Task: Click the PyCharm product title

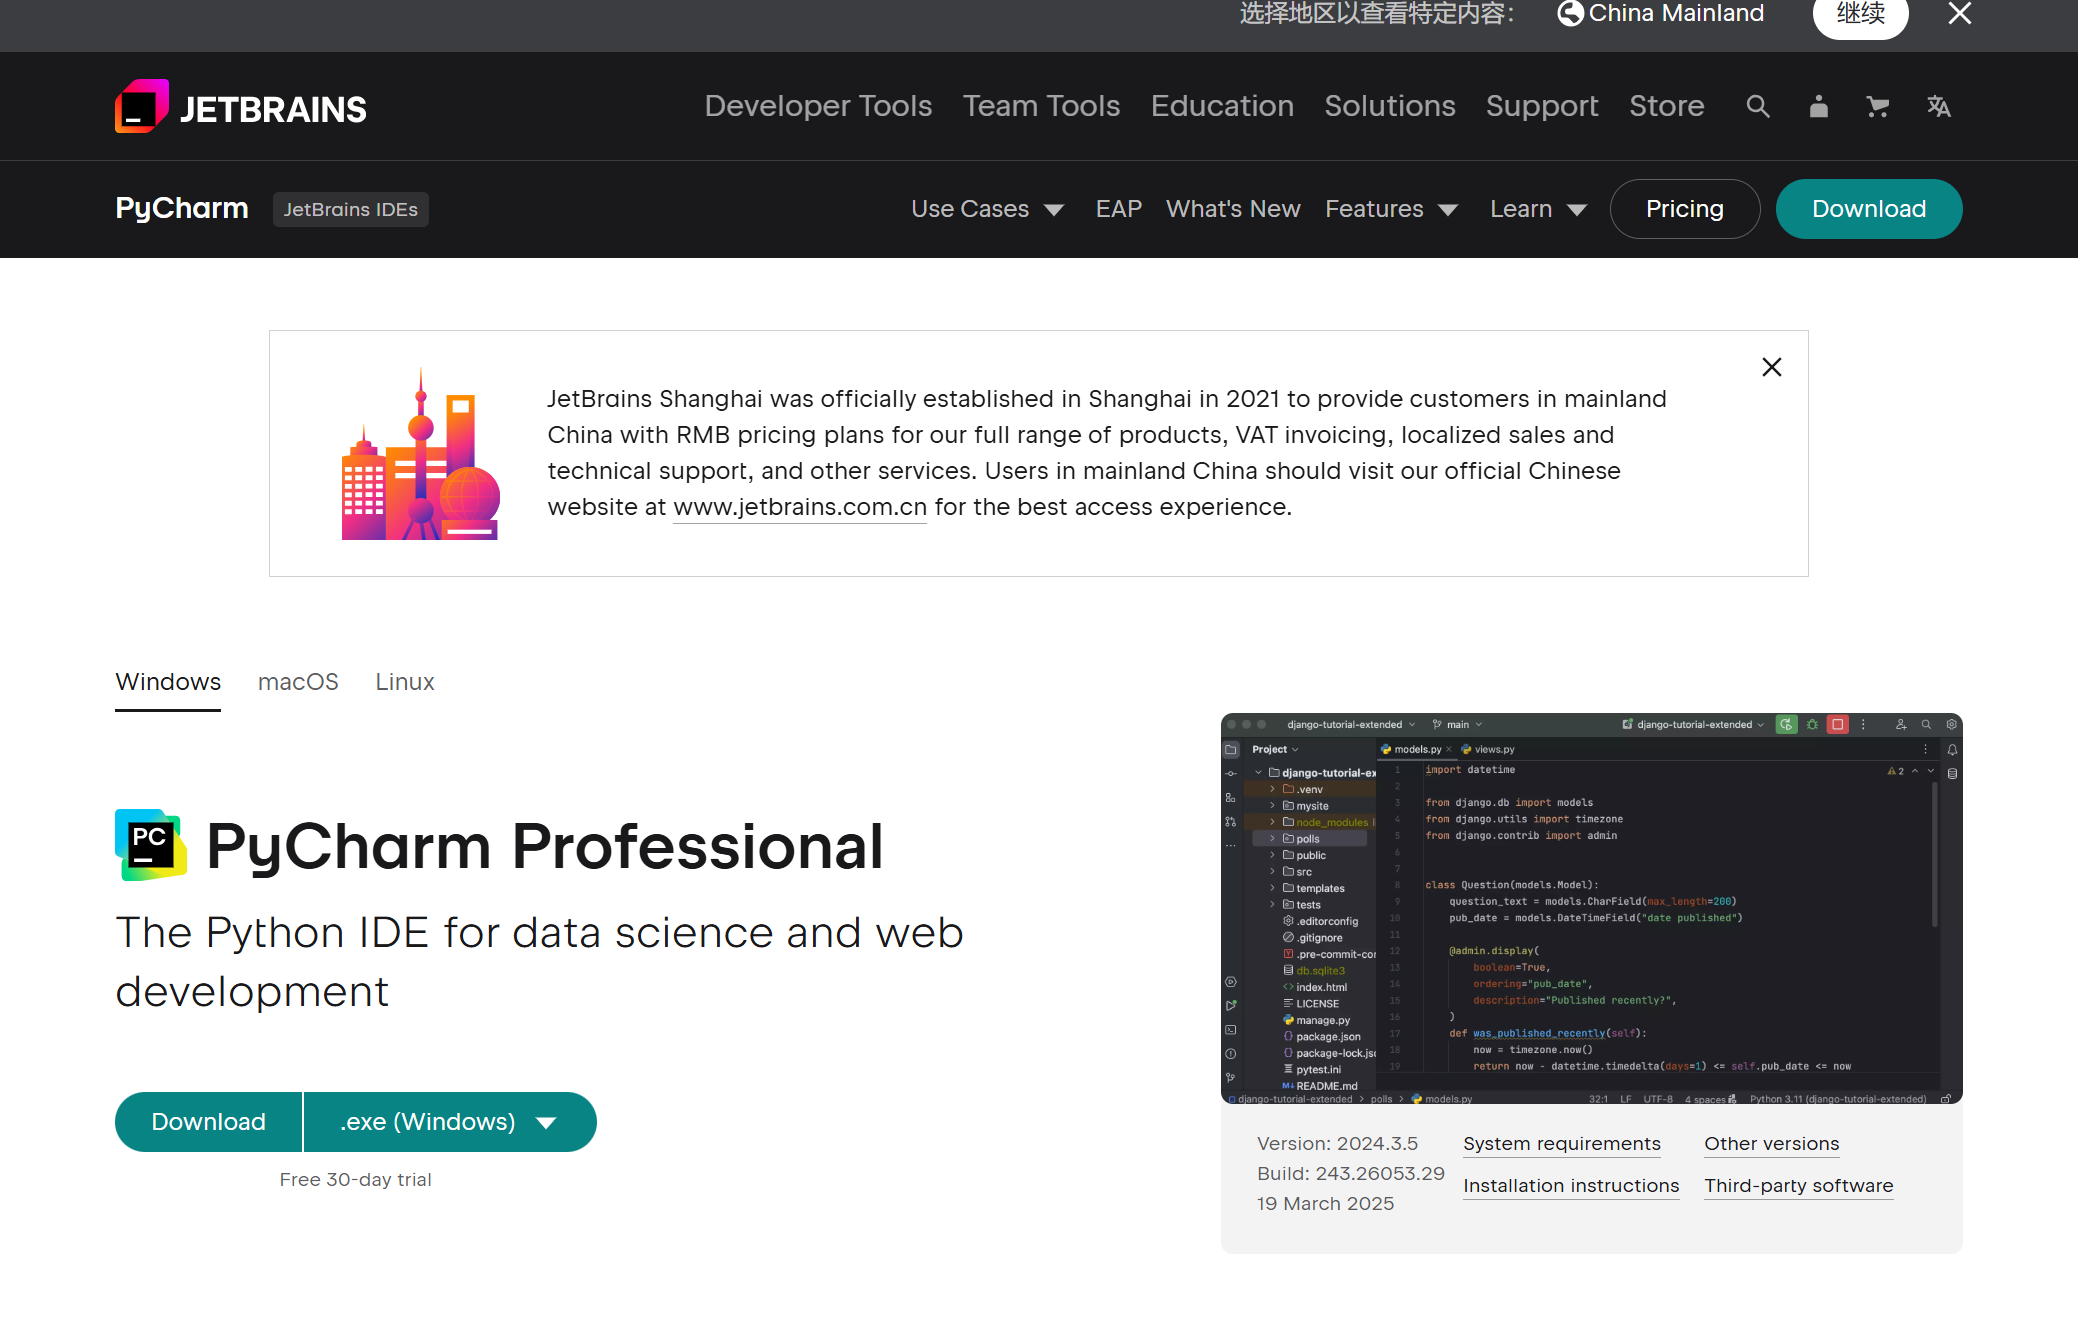Action: click(182, 208)
